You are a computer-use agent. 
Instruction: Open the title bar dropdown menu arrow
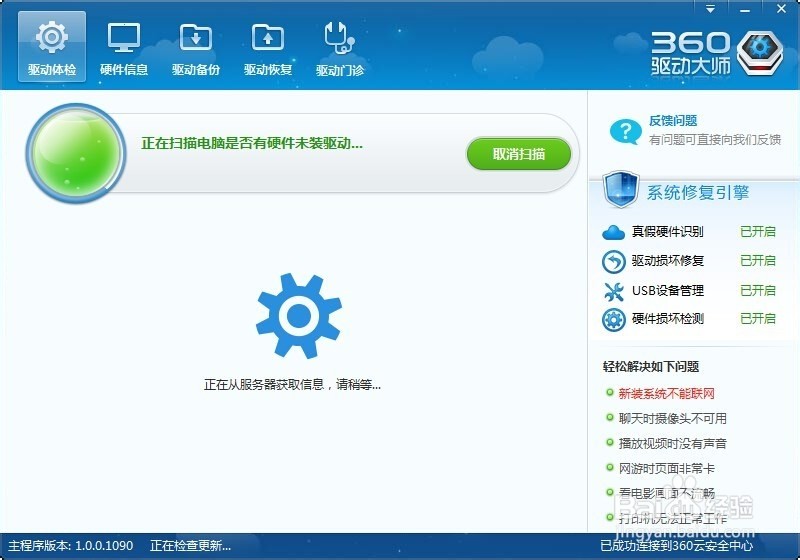710,9
